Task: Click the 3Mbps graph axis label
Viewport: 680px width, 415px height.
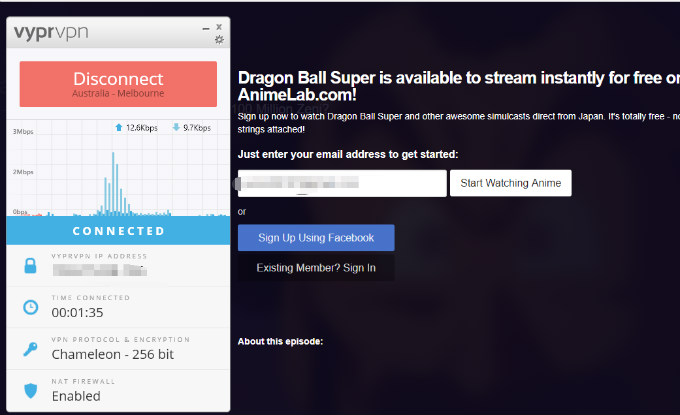Action: click(x=23, y=131)
